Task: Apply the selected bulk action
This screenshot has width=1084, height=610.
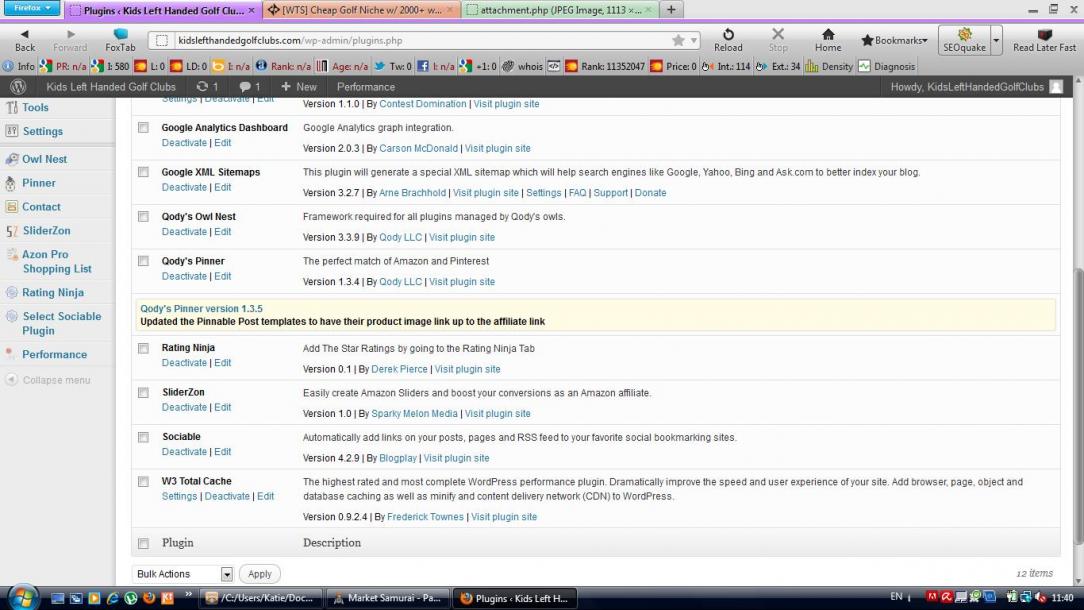Action: pyautogui.click(x=259, y=574)
